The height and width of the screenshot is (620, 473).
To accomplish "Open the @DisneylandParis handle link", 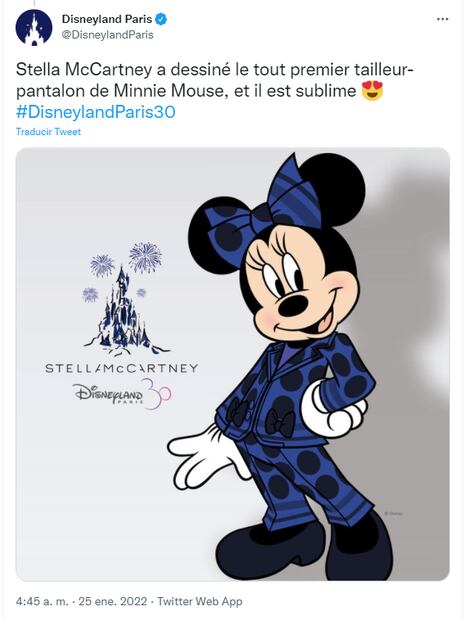I will pyautogui.click(x=107, y=35).
